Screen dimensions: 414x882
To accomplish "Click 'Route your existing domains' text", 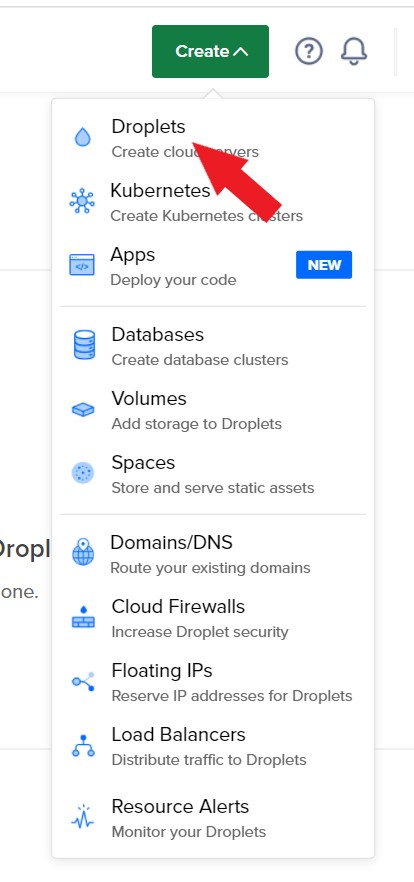I will click(210, 568).
